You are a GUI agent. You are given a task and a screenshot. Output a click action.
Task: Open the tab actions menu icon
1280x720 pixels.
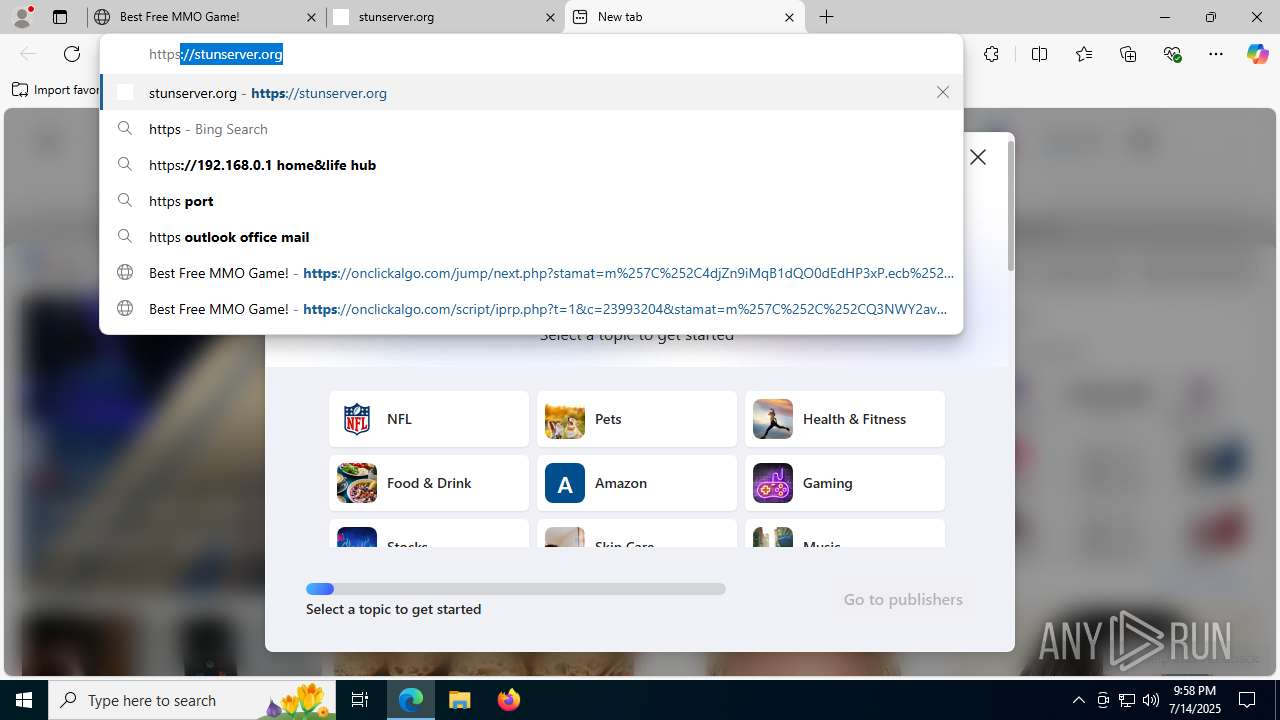click(x=60, y=17)
